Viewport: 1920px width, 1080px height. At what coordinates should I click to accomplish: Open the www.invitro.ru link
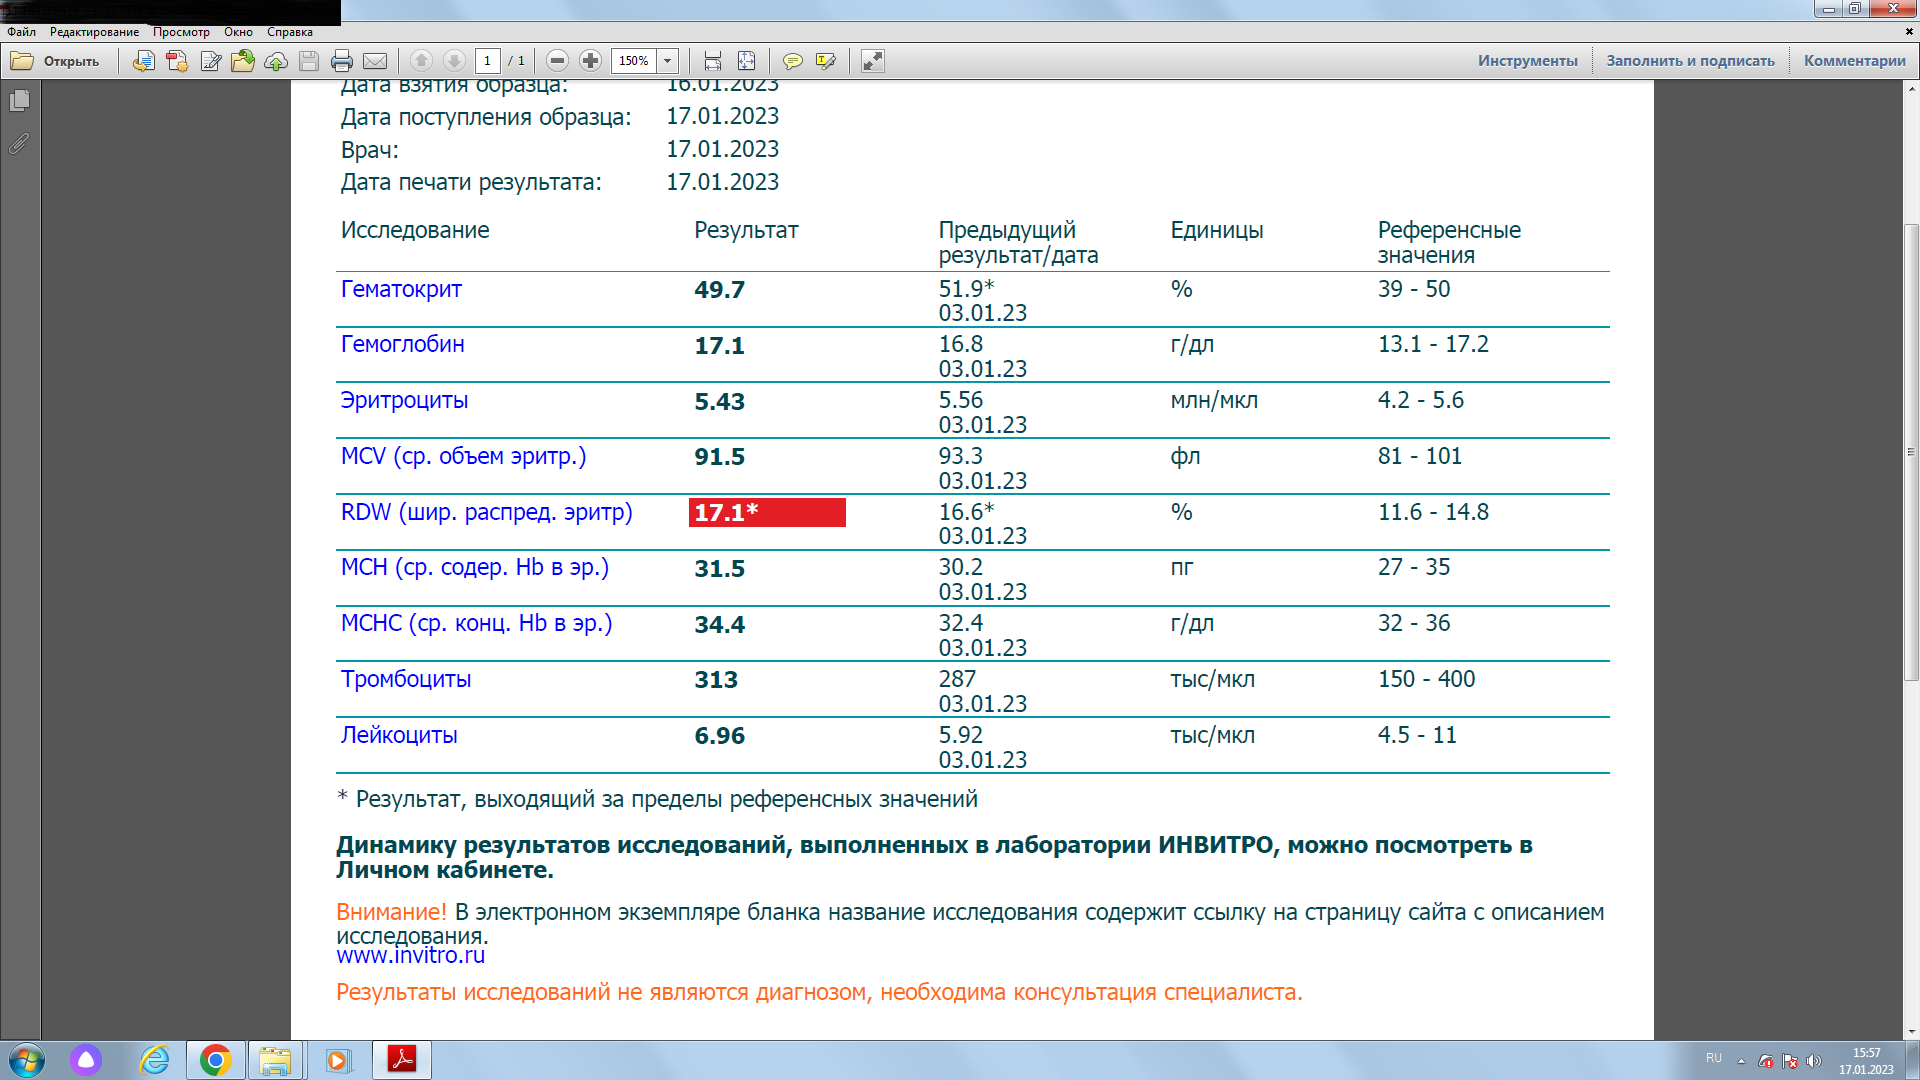click(x=411, y=956)
